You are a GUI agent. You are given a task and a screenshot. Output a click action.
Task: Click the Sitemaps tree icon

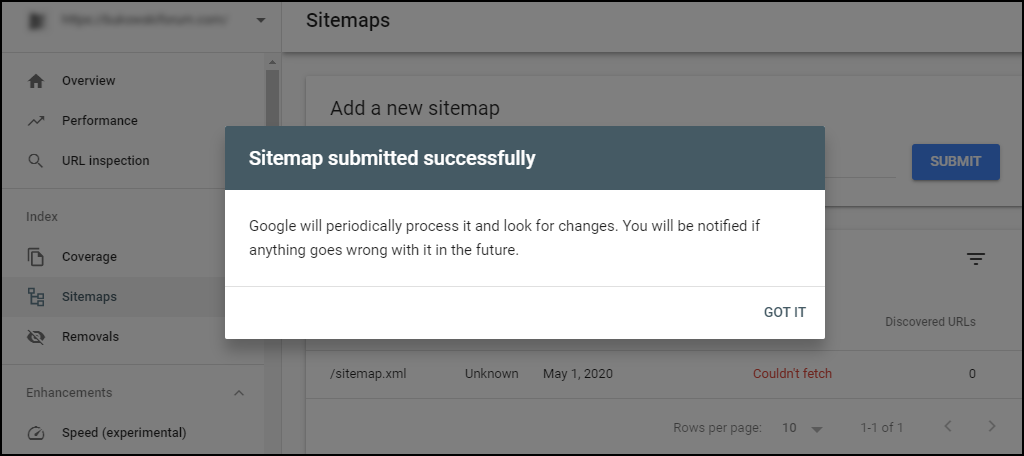[x=36, y=297]
